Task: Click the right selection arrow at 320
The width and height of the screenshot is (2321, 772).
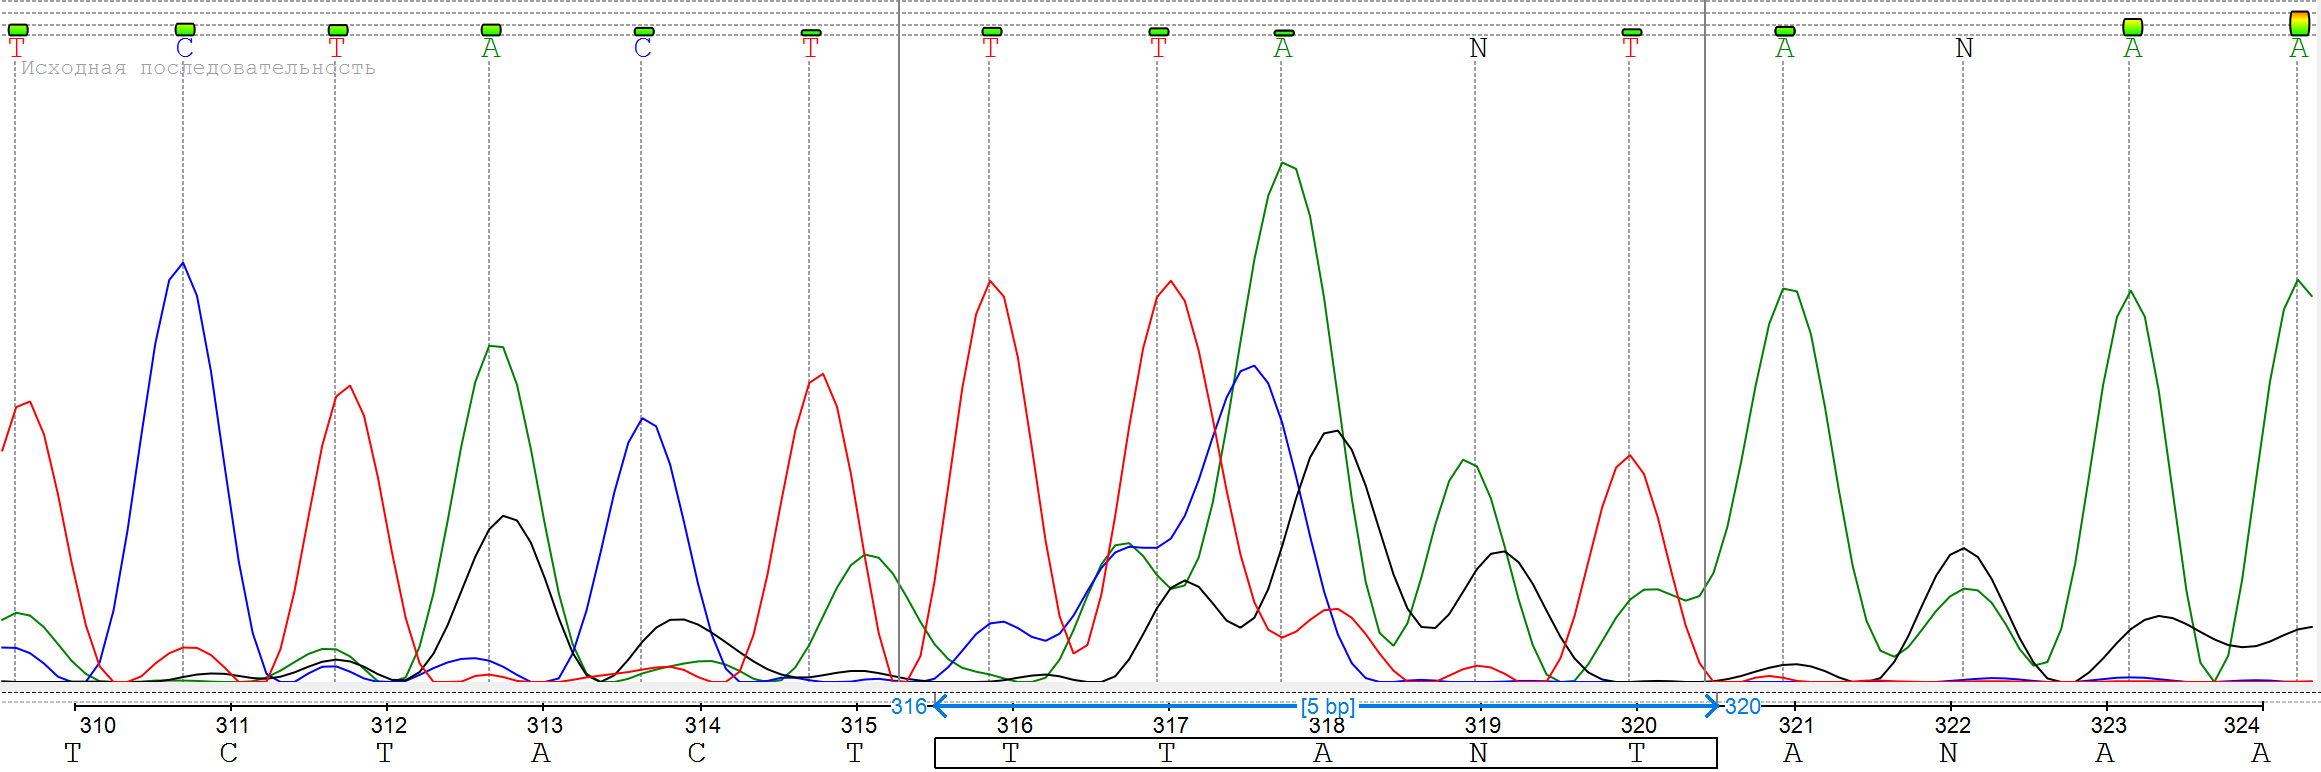Action: coord(1712,706)
